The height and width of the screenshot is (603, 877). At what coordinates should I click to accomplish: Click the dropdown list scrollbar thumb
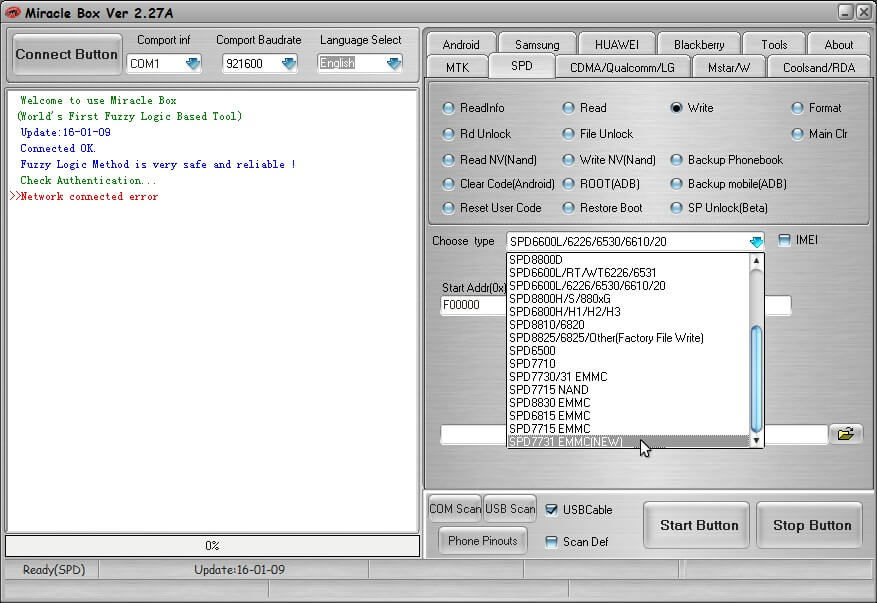tap(756, 379)
